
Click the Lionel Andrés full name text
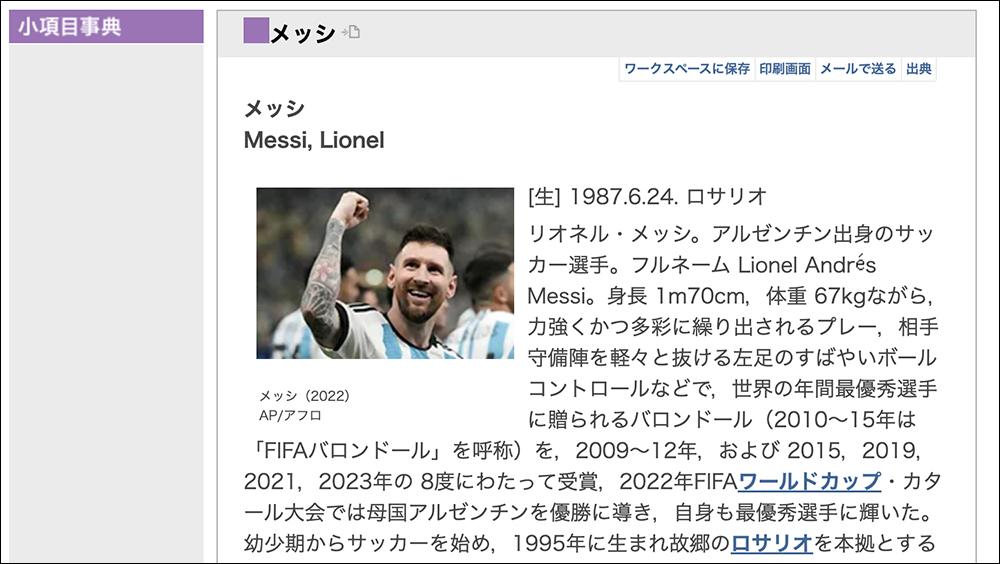click(807, 265)
